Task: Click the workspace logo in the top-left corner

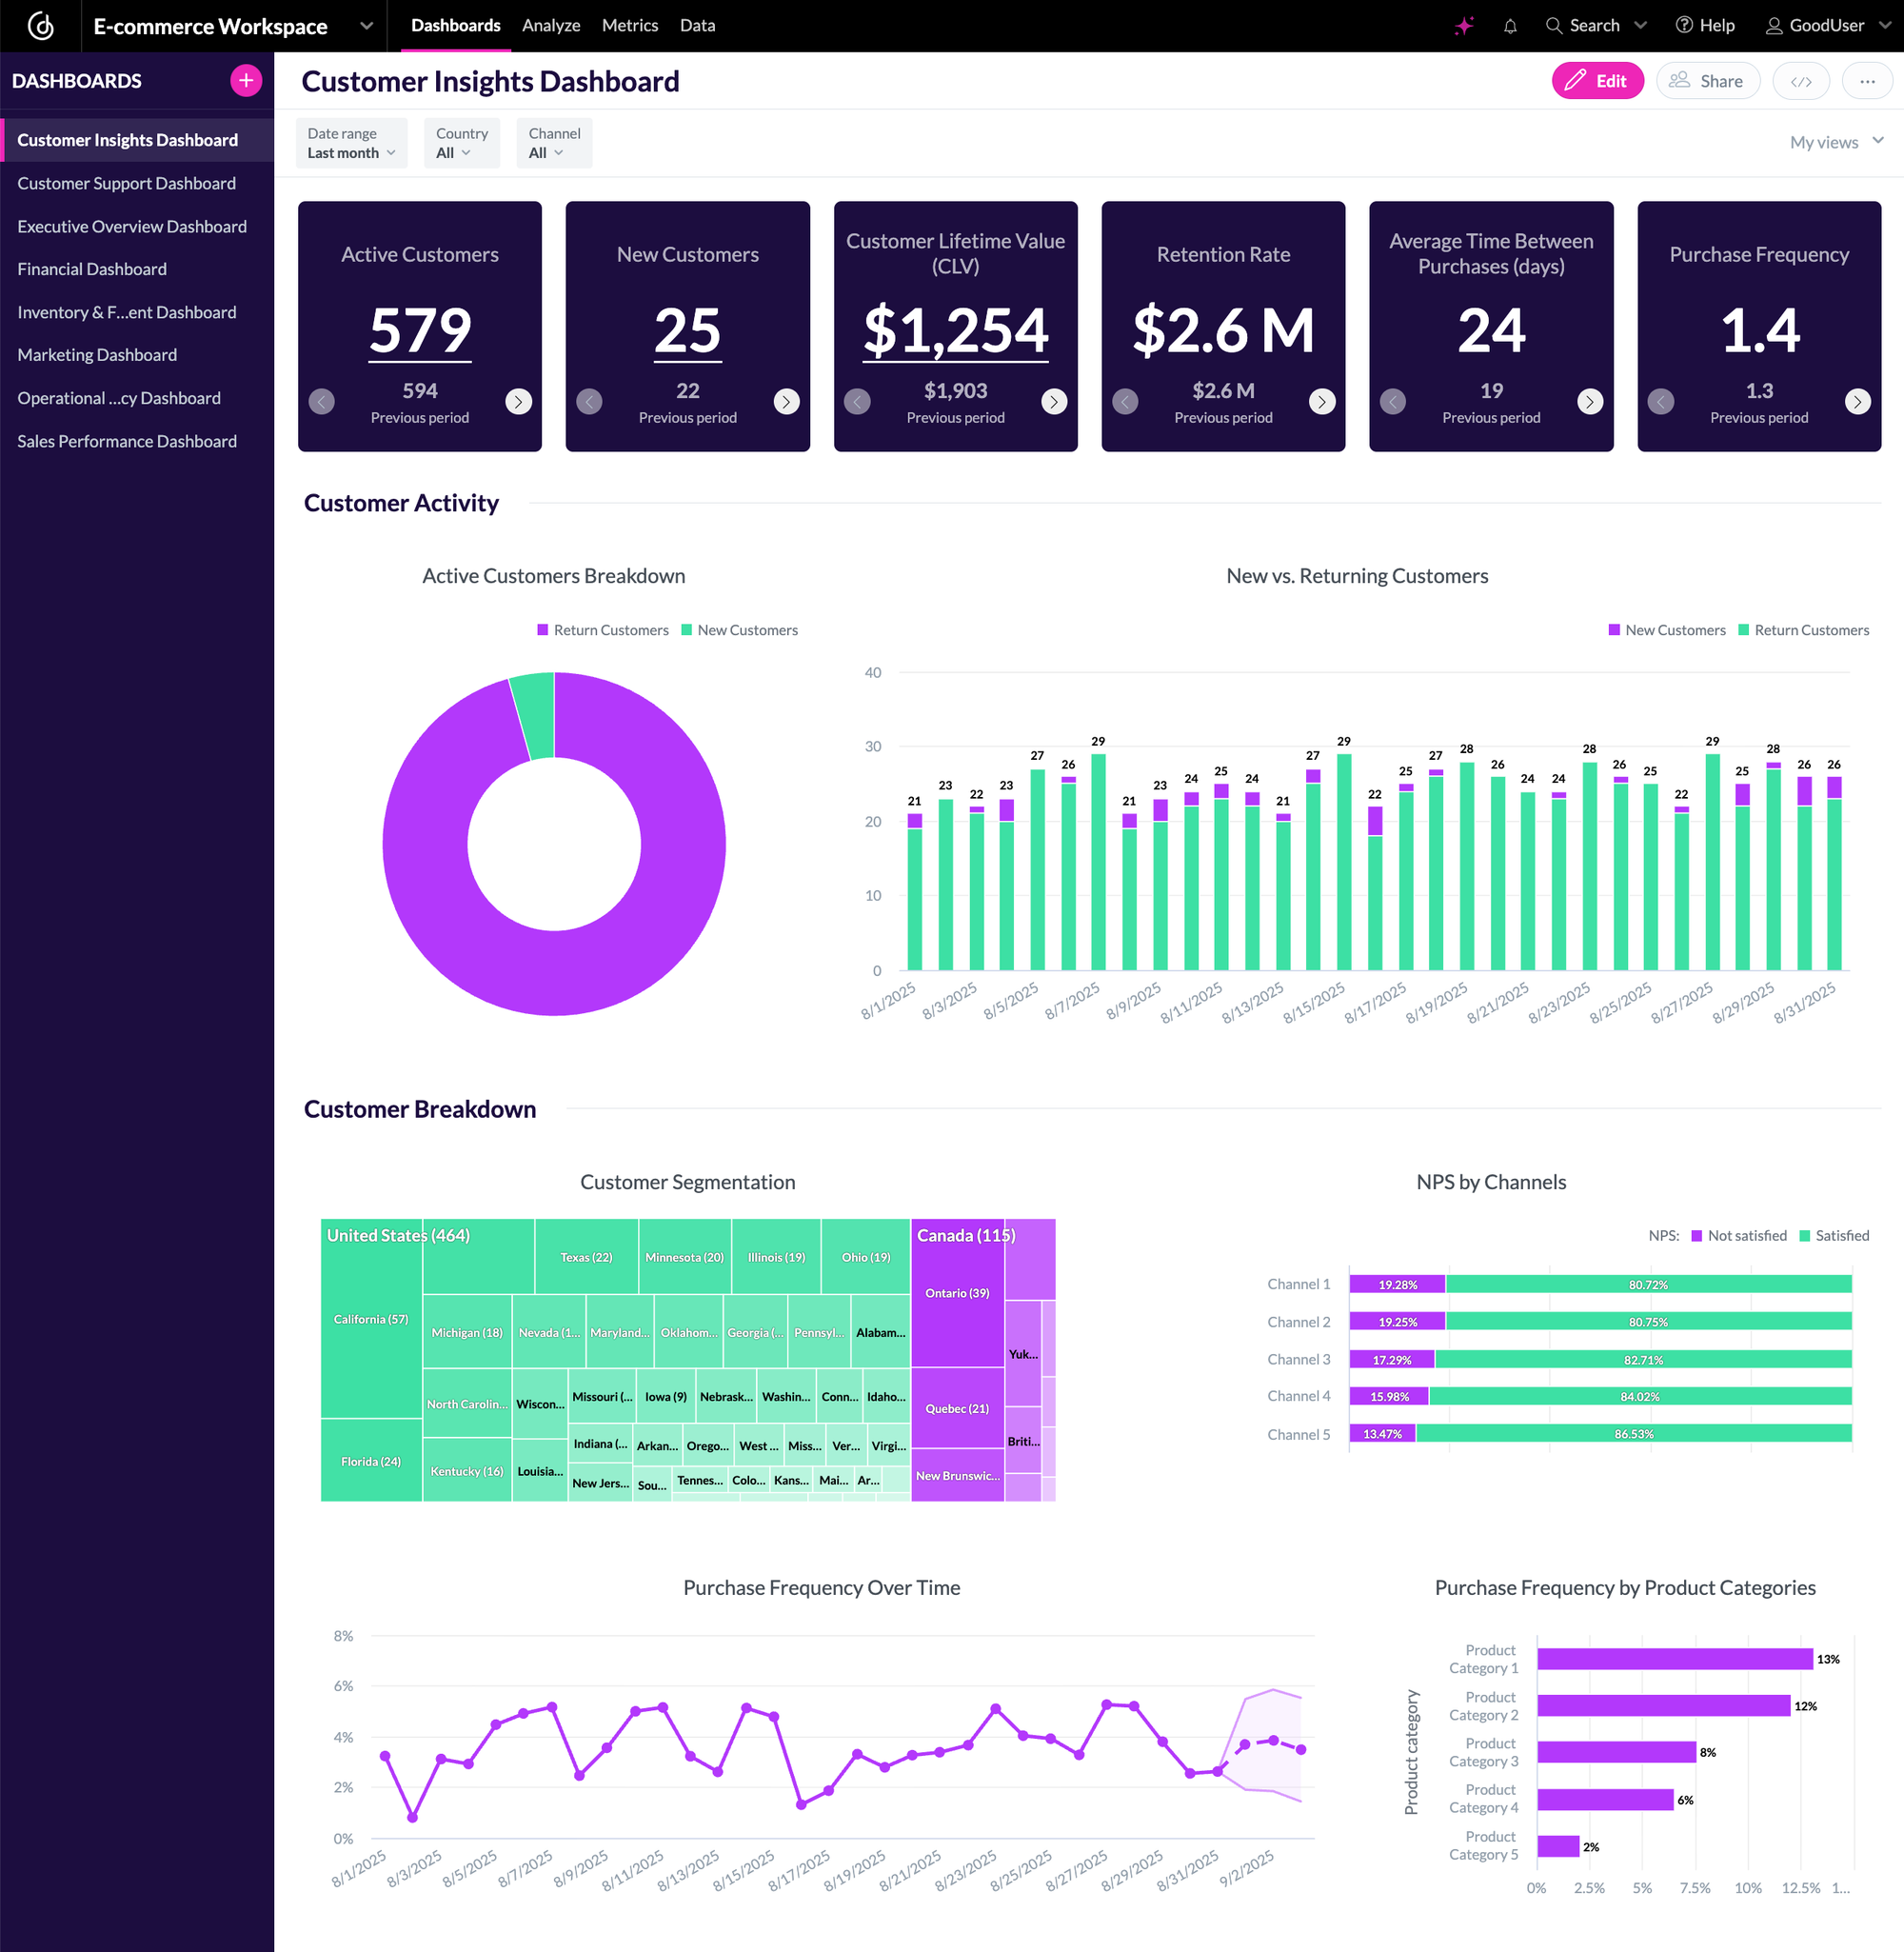Action: click(x=40, y=25)
